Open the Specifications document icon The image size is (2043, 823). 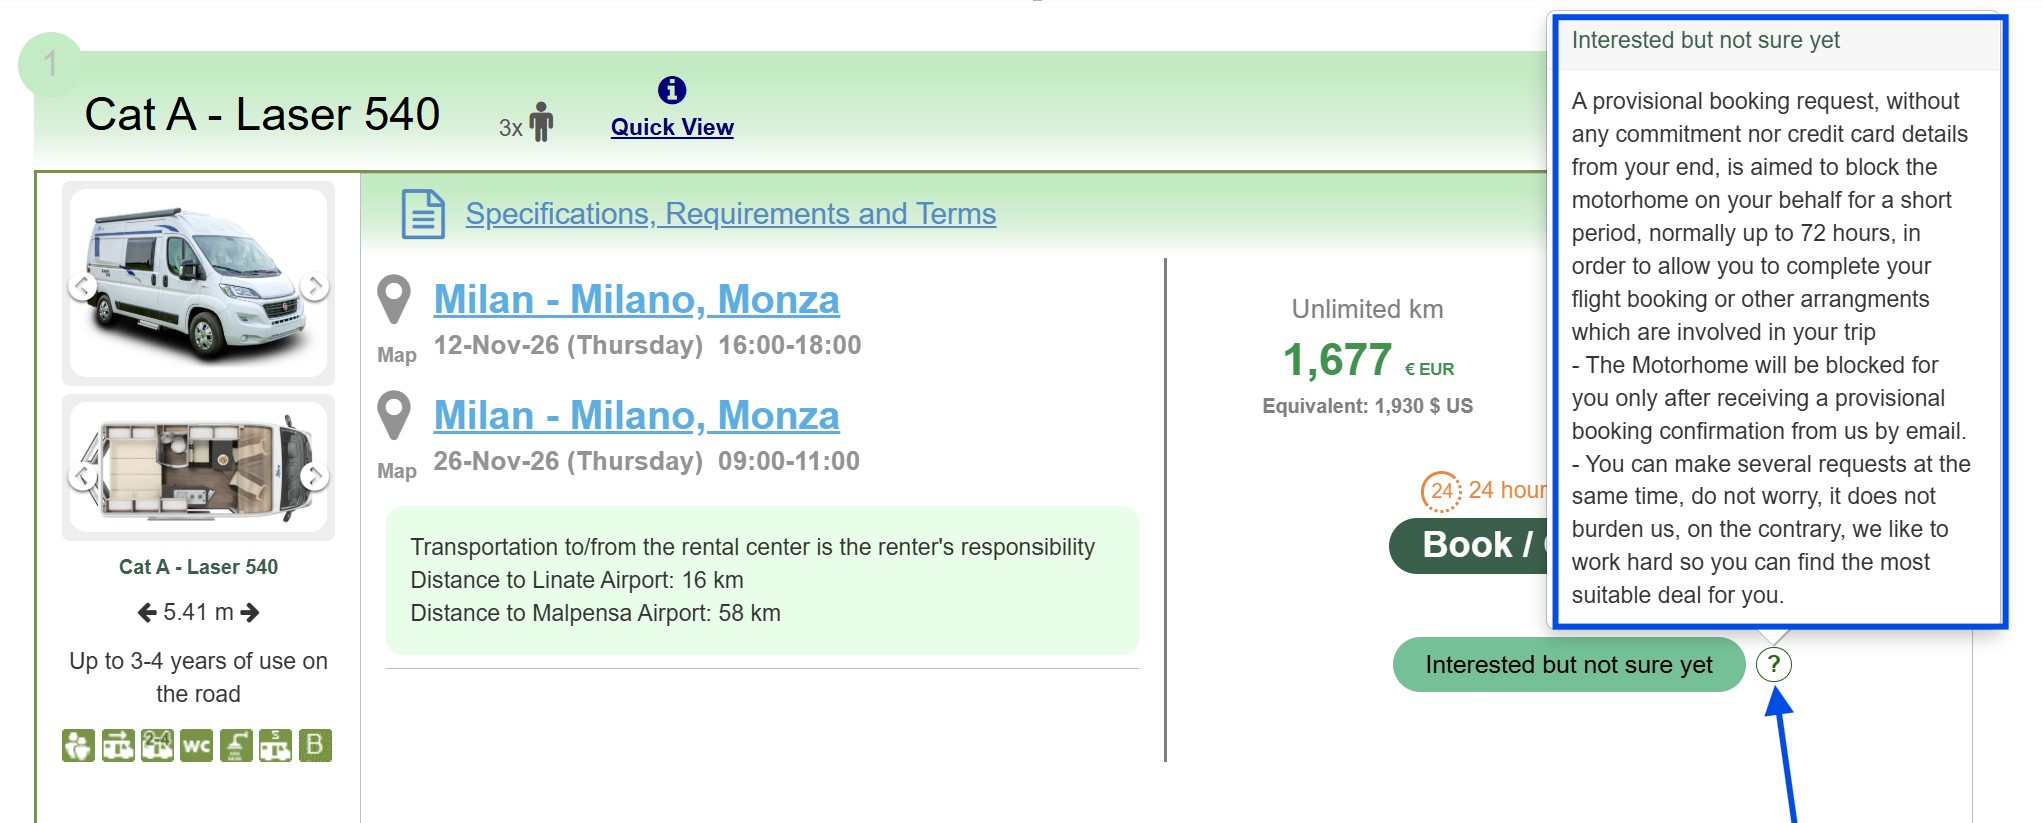pos(421,215)
